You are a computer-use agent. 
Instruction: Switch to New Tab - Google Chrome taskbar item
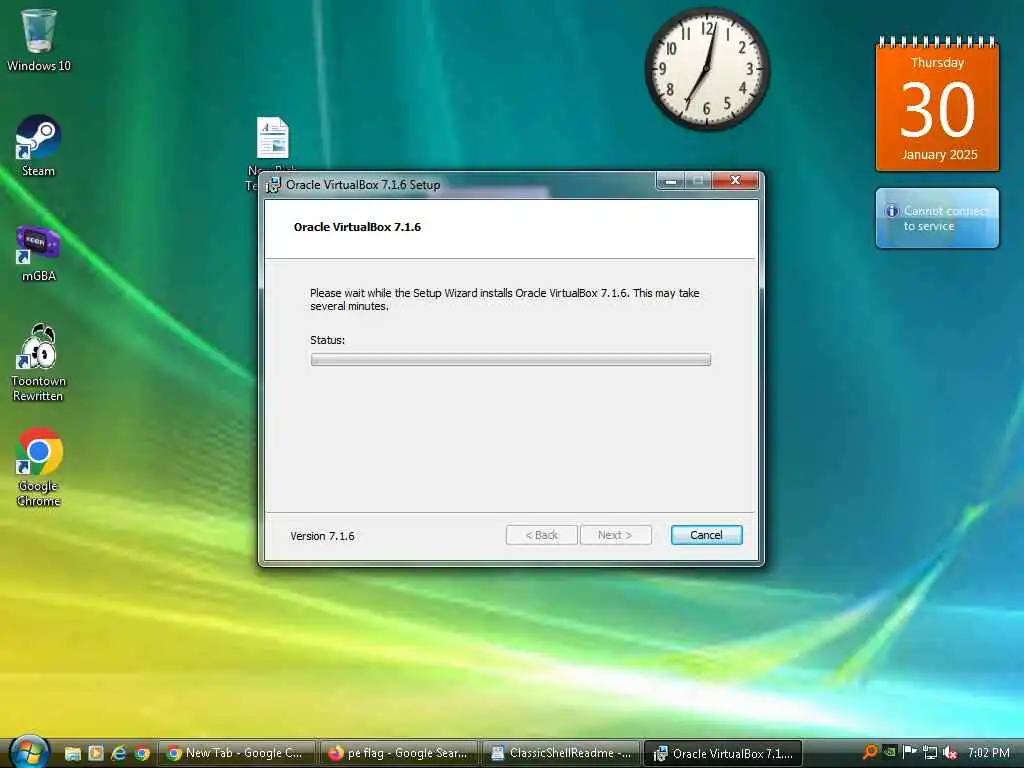coord(236,753)
